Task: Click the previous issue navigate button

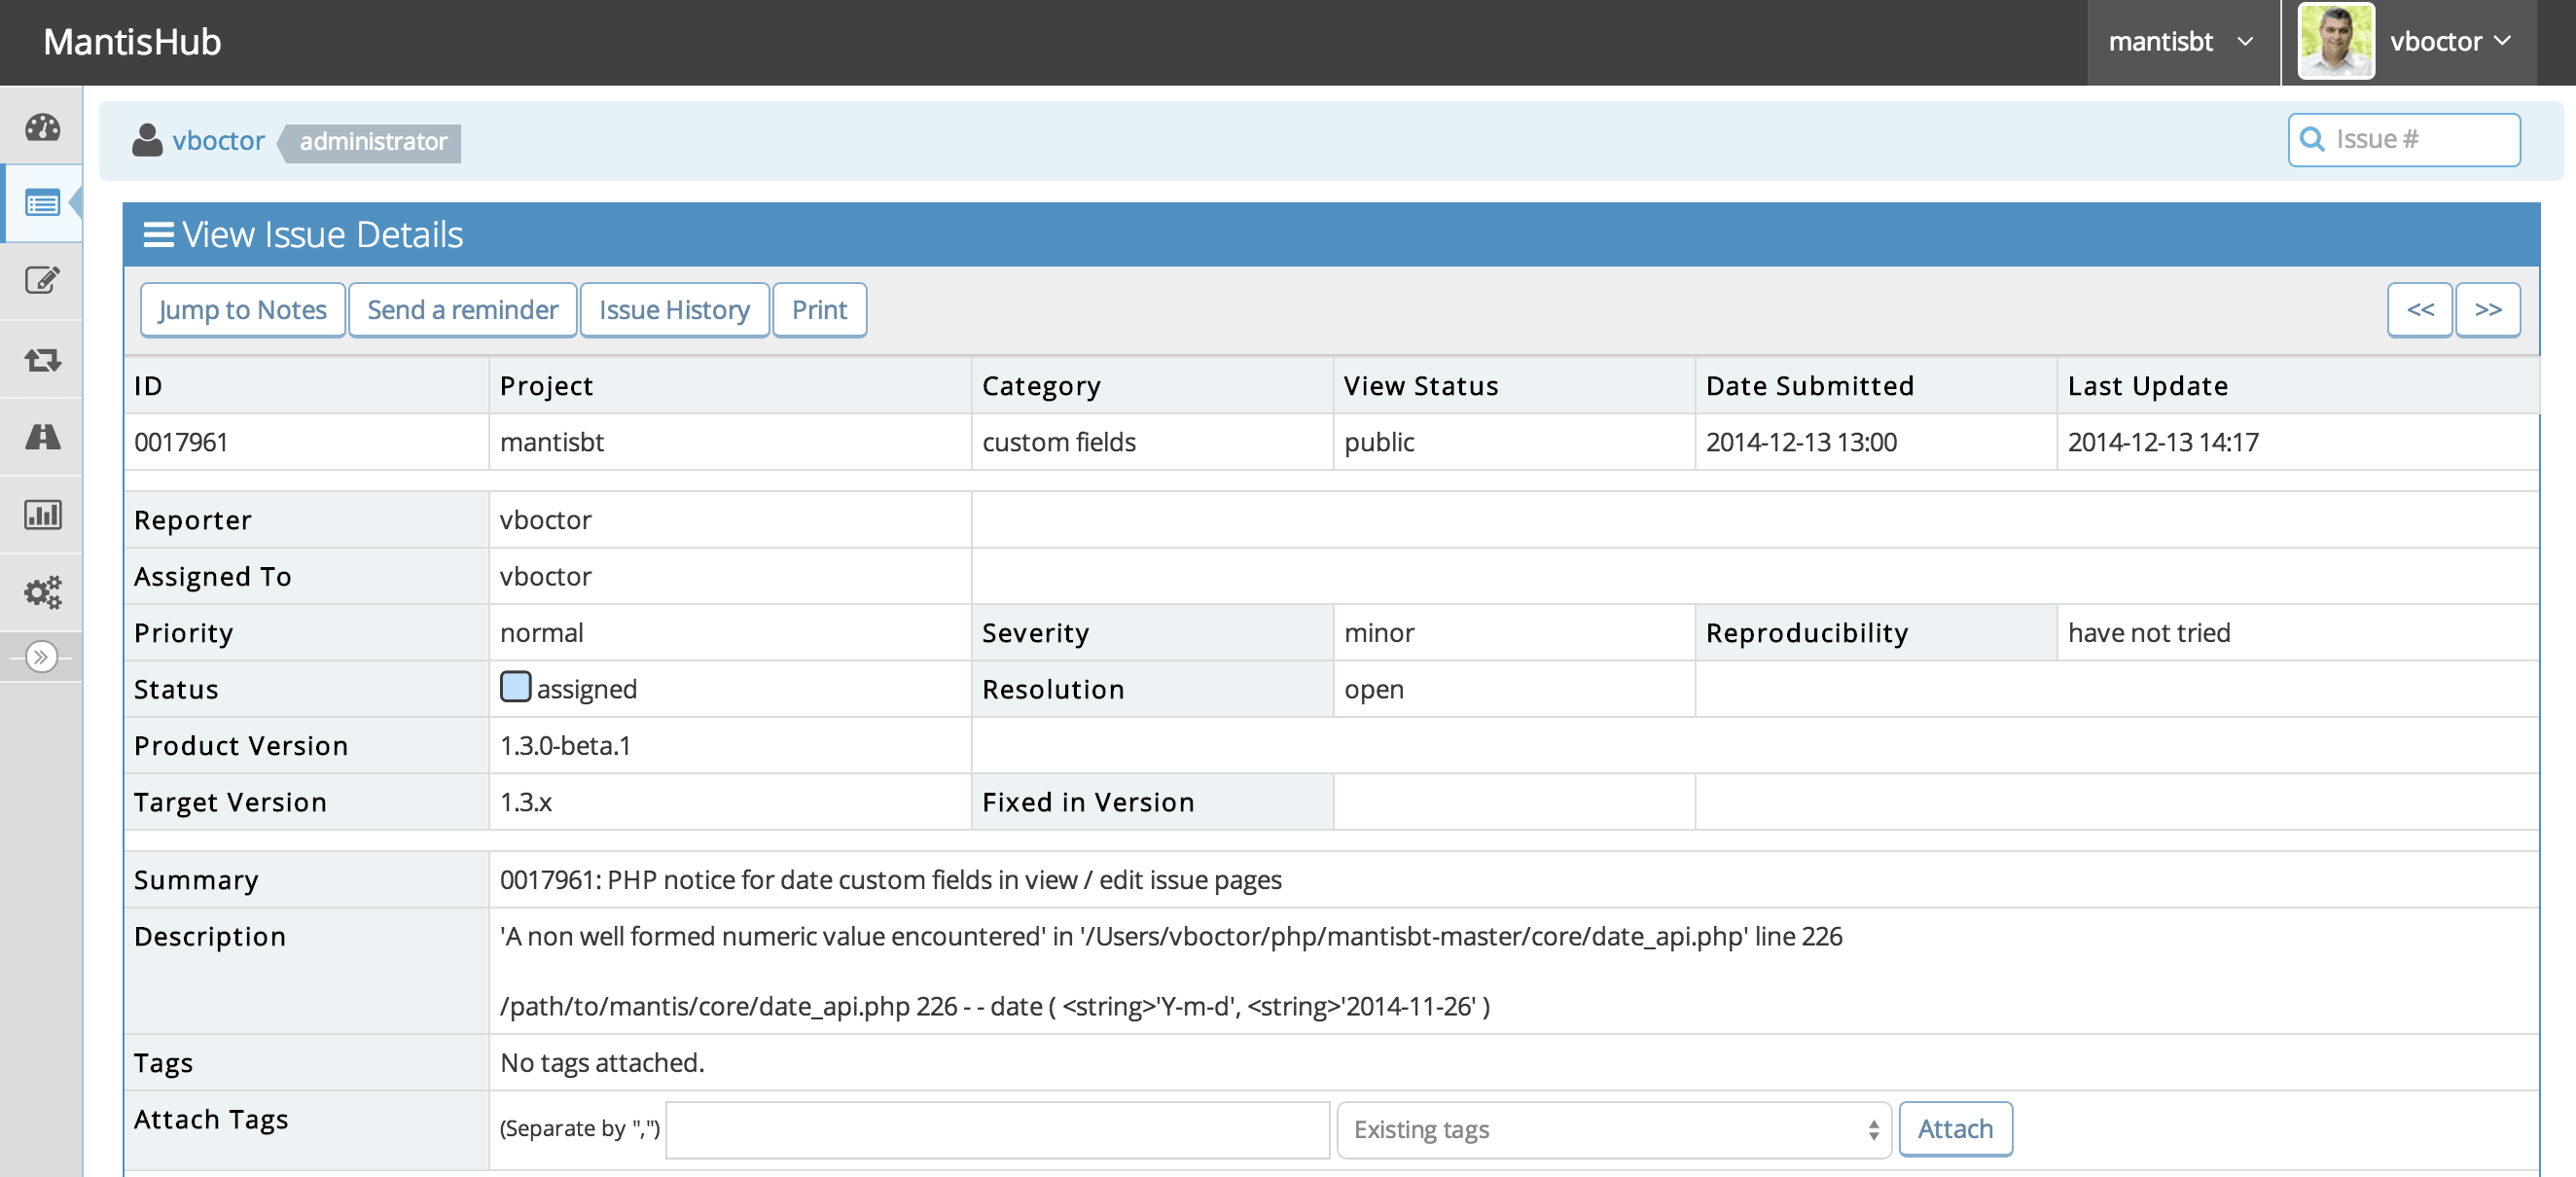Action: coord(2420,309)
